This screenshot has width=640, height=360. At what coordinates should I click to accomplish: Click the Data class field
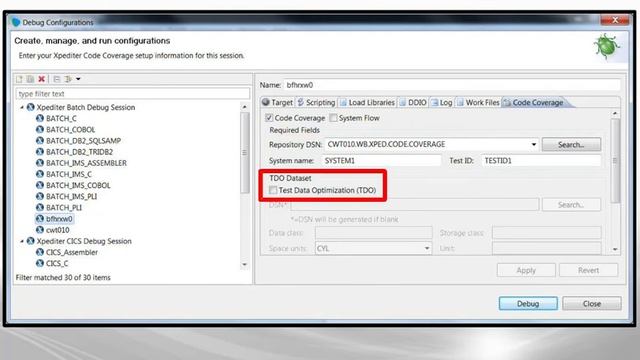pos(373,233)
